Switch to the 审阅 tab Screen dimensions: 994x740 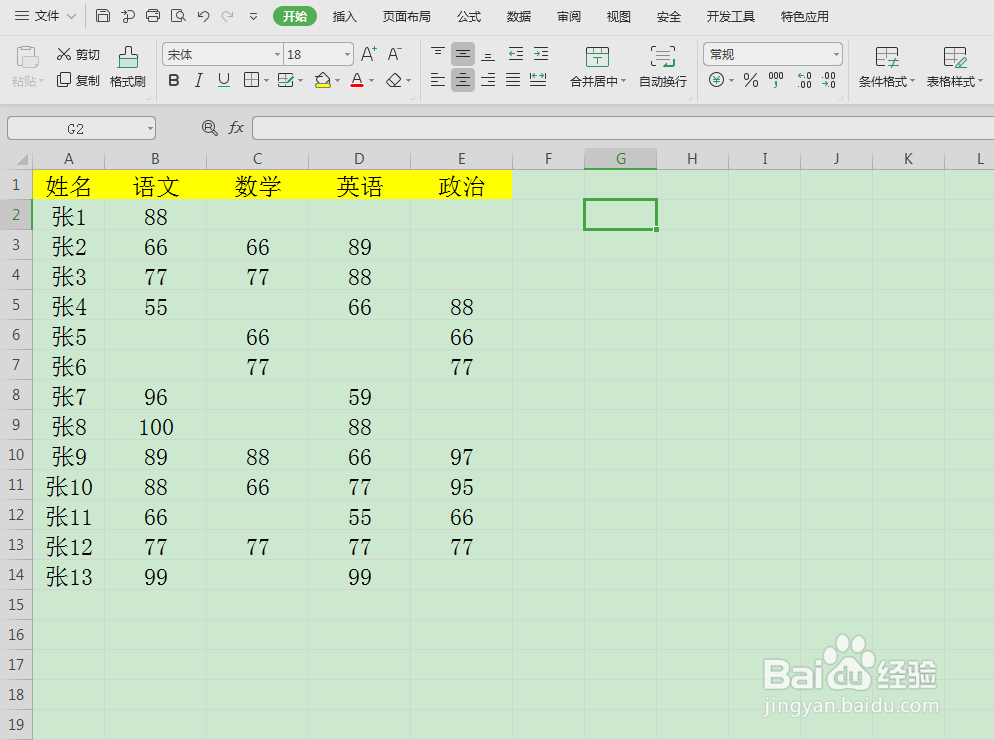coord(569,16)
